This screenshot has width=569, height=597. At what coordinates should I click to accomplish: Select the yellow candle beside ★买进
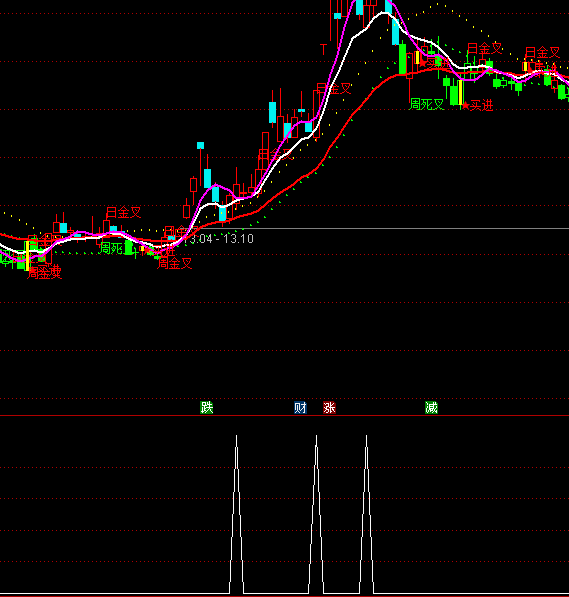(460, 92)
